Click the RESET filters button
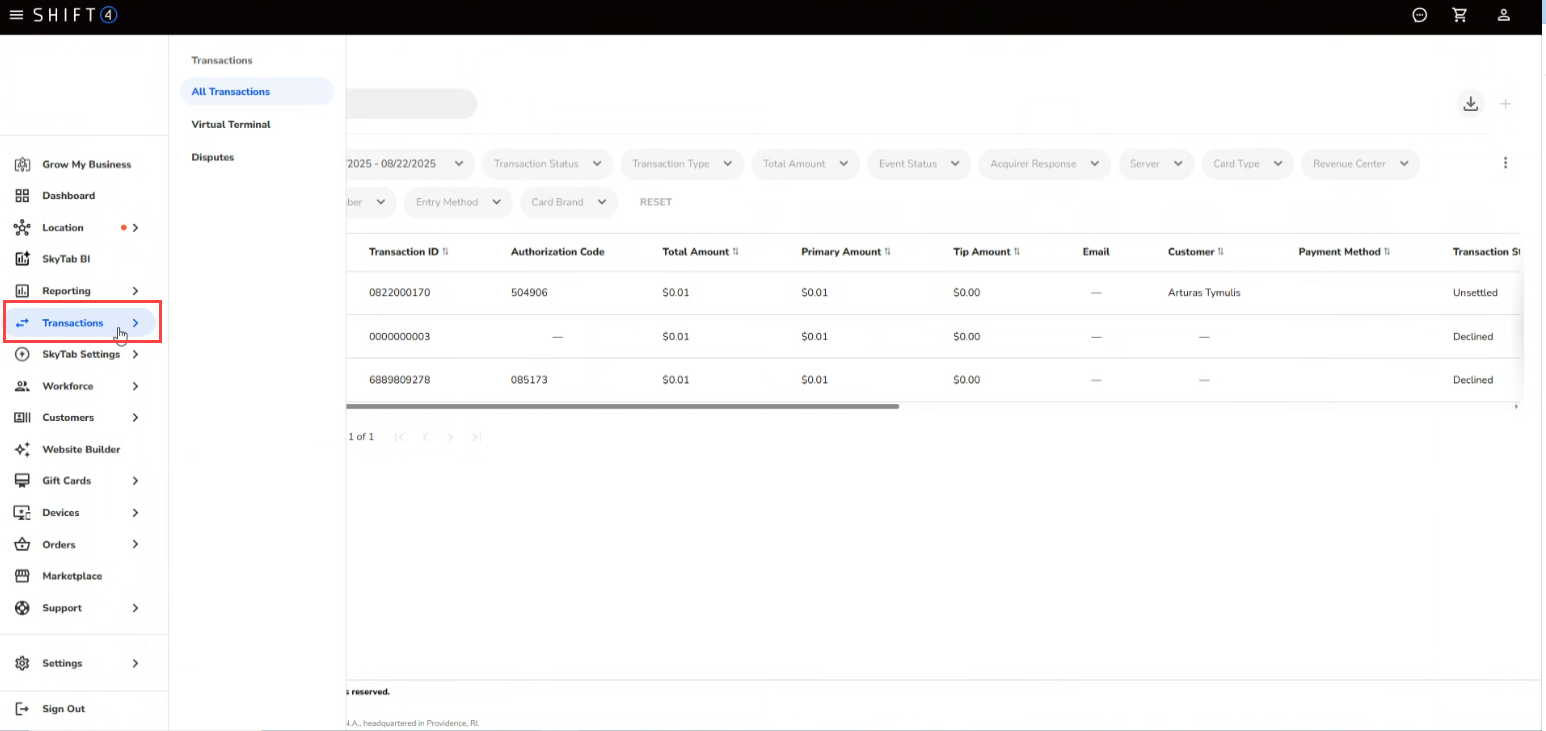Screen dimensions: 1546x731 (x=655, y=202)
